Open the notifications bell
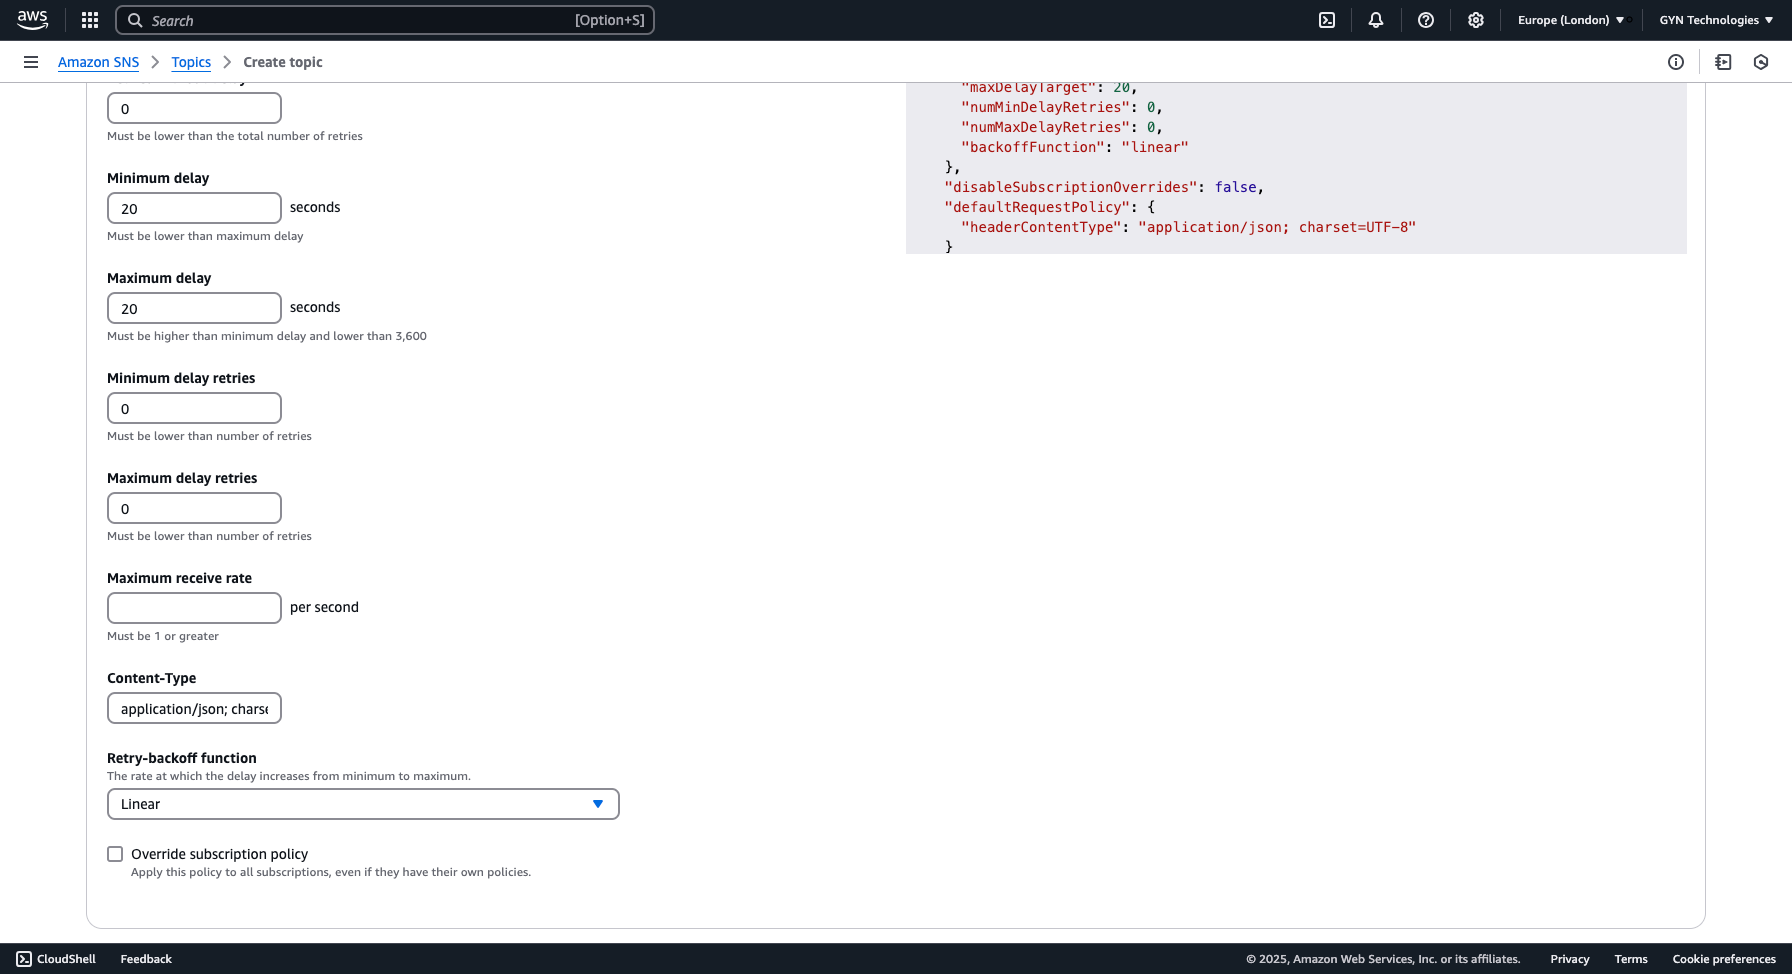1792x974 pixels. point(1376,20)
